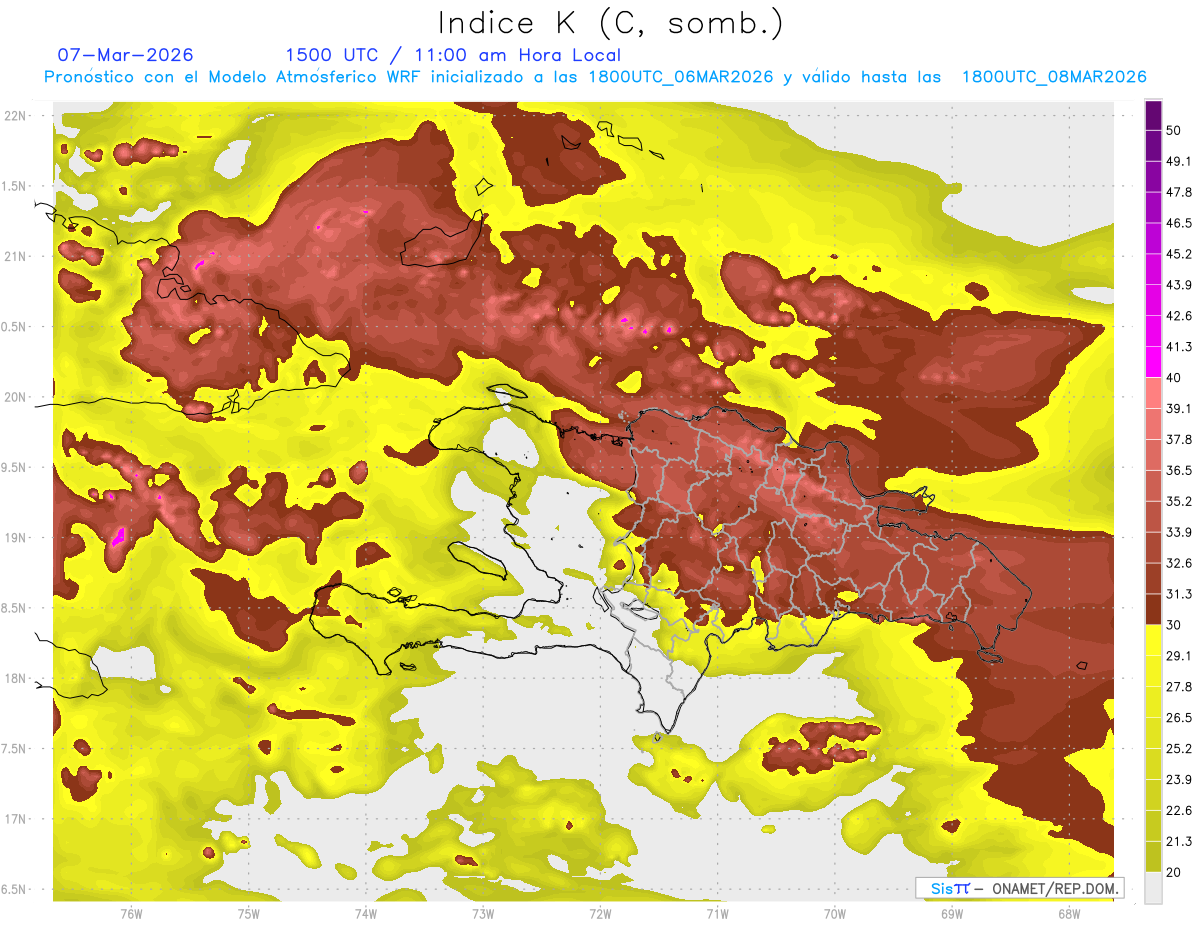Select the "33.9" colorbar value
This screenshot has width=1200, height=927.
click(1178, 532)
